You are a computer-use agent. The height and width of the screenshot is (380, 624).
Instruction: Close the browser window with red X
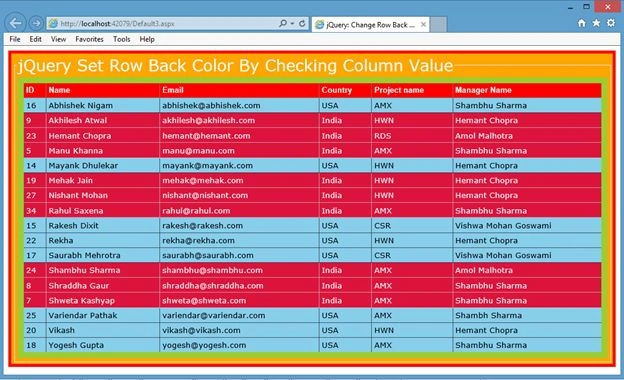point(608,6)
